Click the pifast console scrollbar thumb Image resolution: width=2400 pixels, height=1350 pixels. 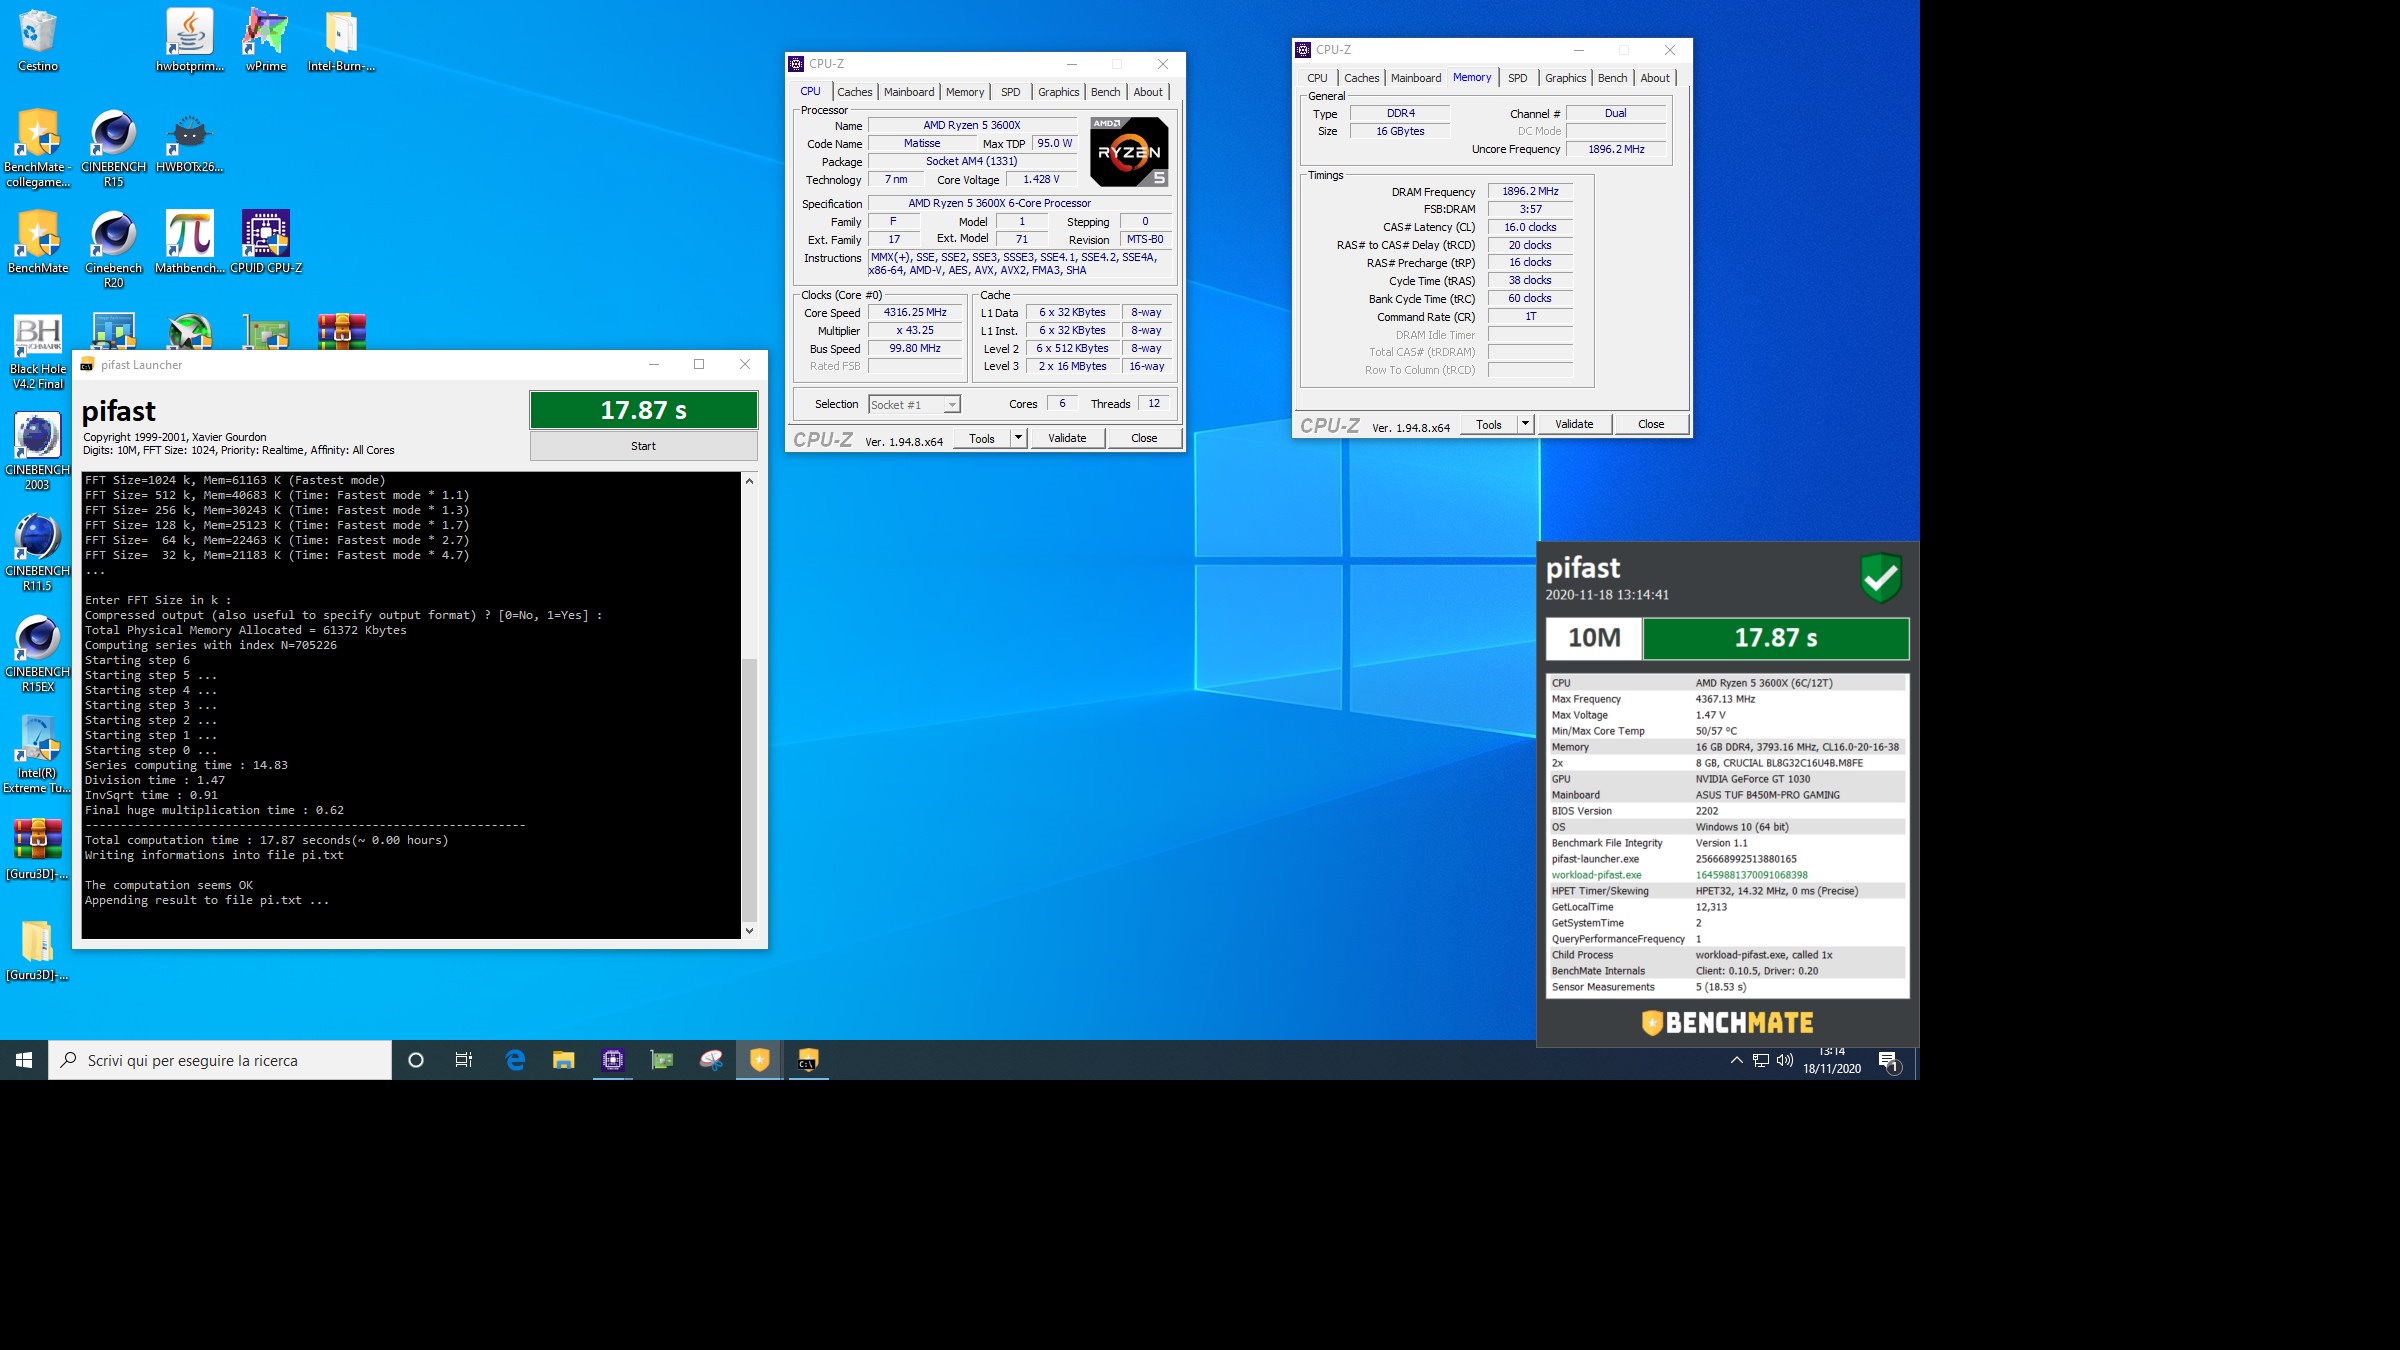point(749,790)
